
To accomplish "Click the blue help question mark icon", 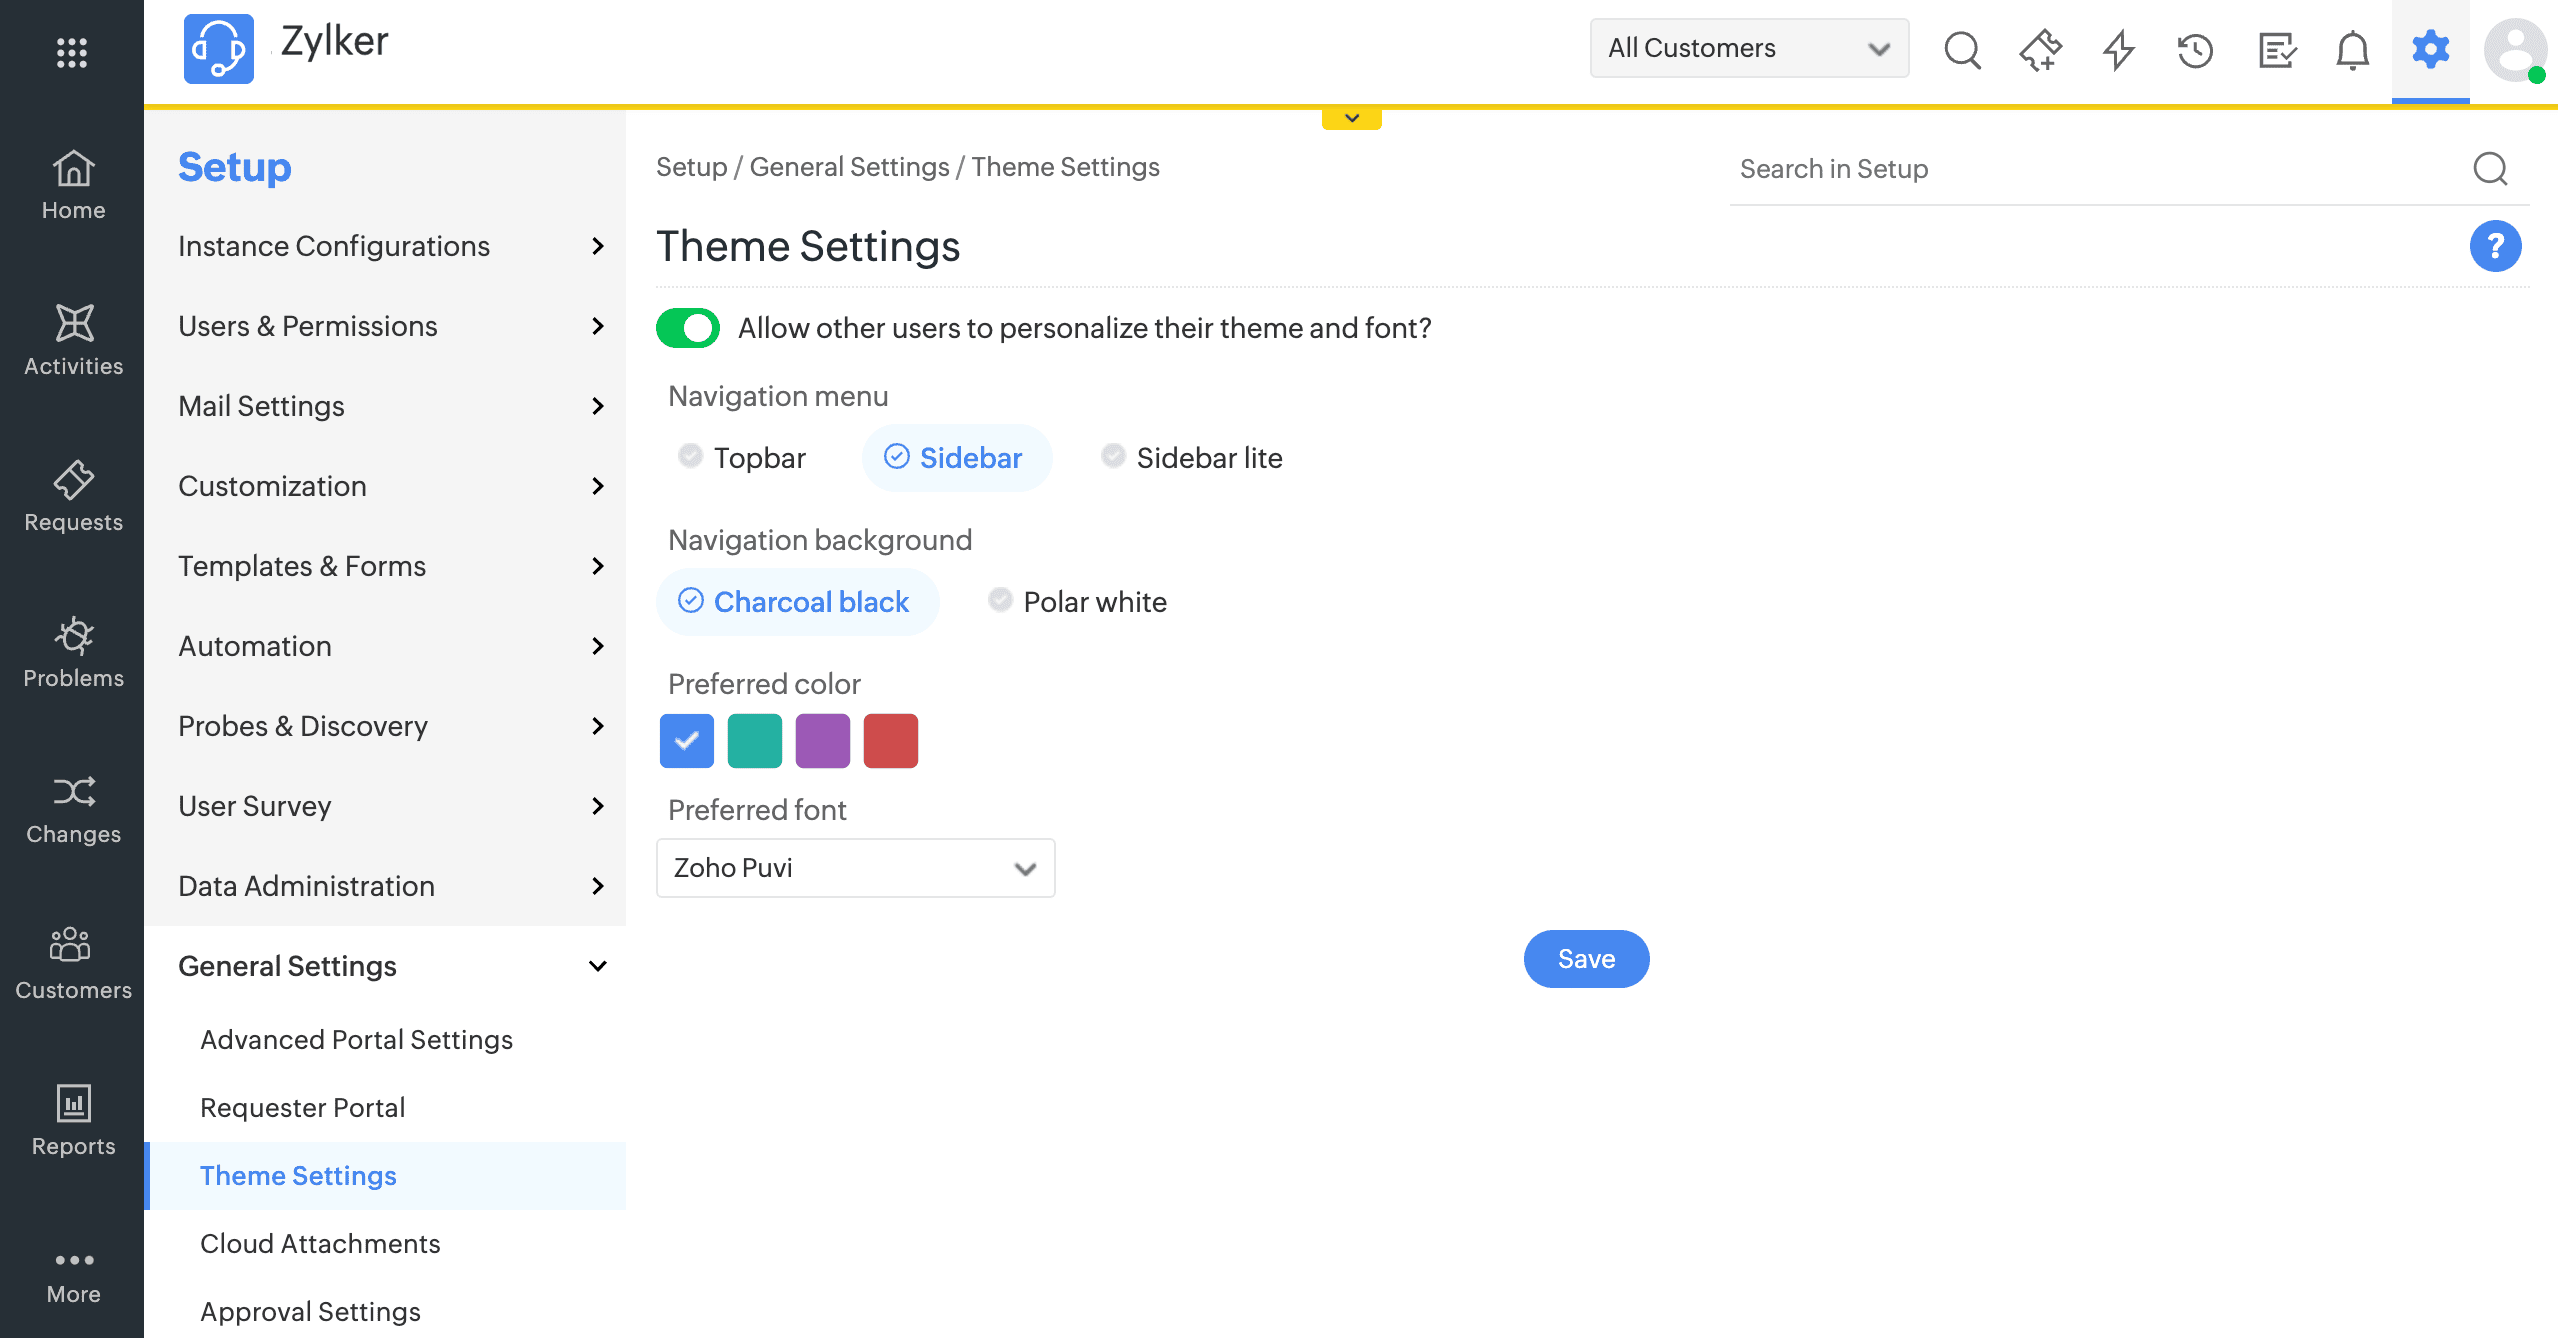I will coord(2495,246).
